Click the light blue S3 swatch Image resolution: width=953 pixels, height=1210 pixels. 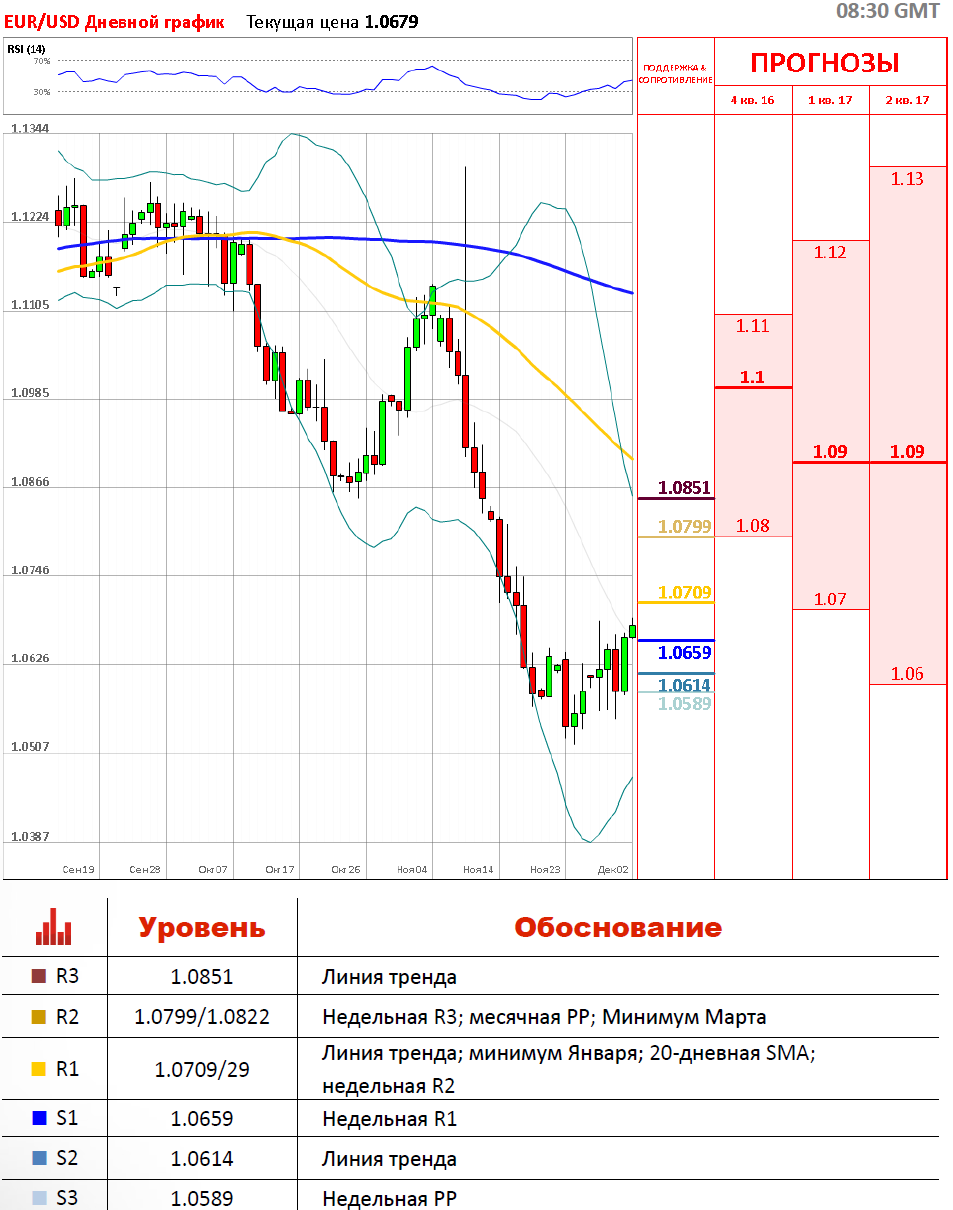39,1197
